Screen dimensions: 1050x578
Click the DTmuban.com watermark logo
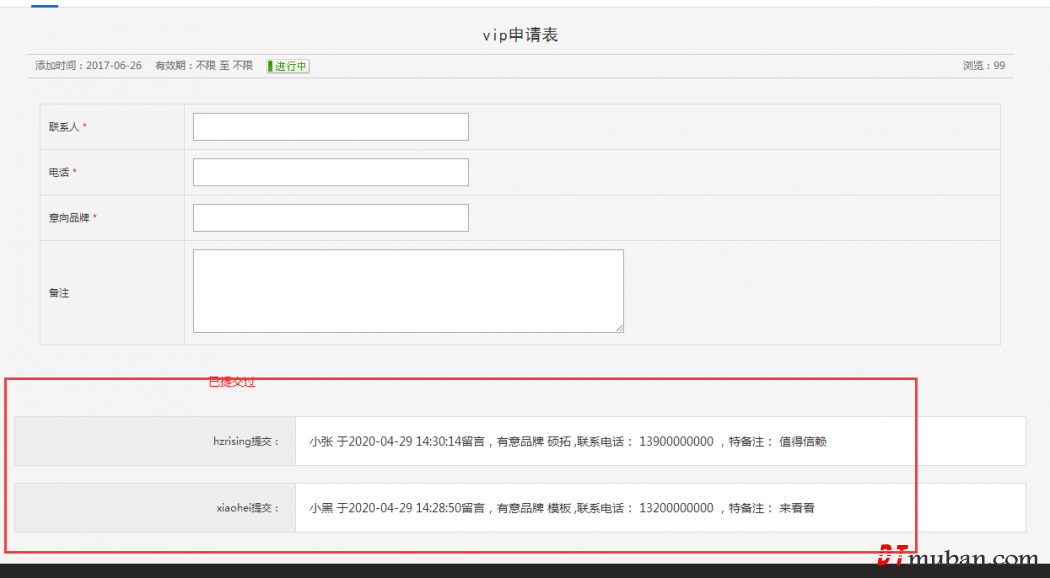(x=957, y=558)
